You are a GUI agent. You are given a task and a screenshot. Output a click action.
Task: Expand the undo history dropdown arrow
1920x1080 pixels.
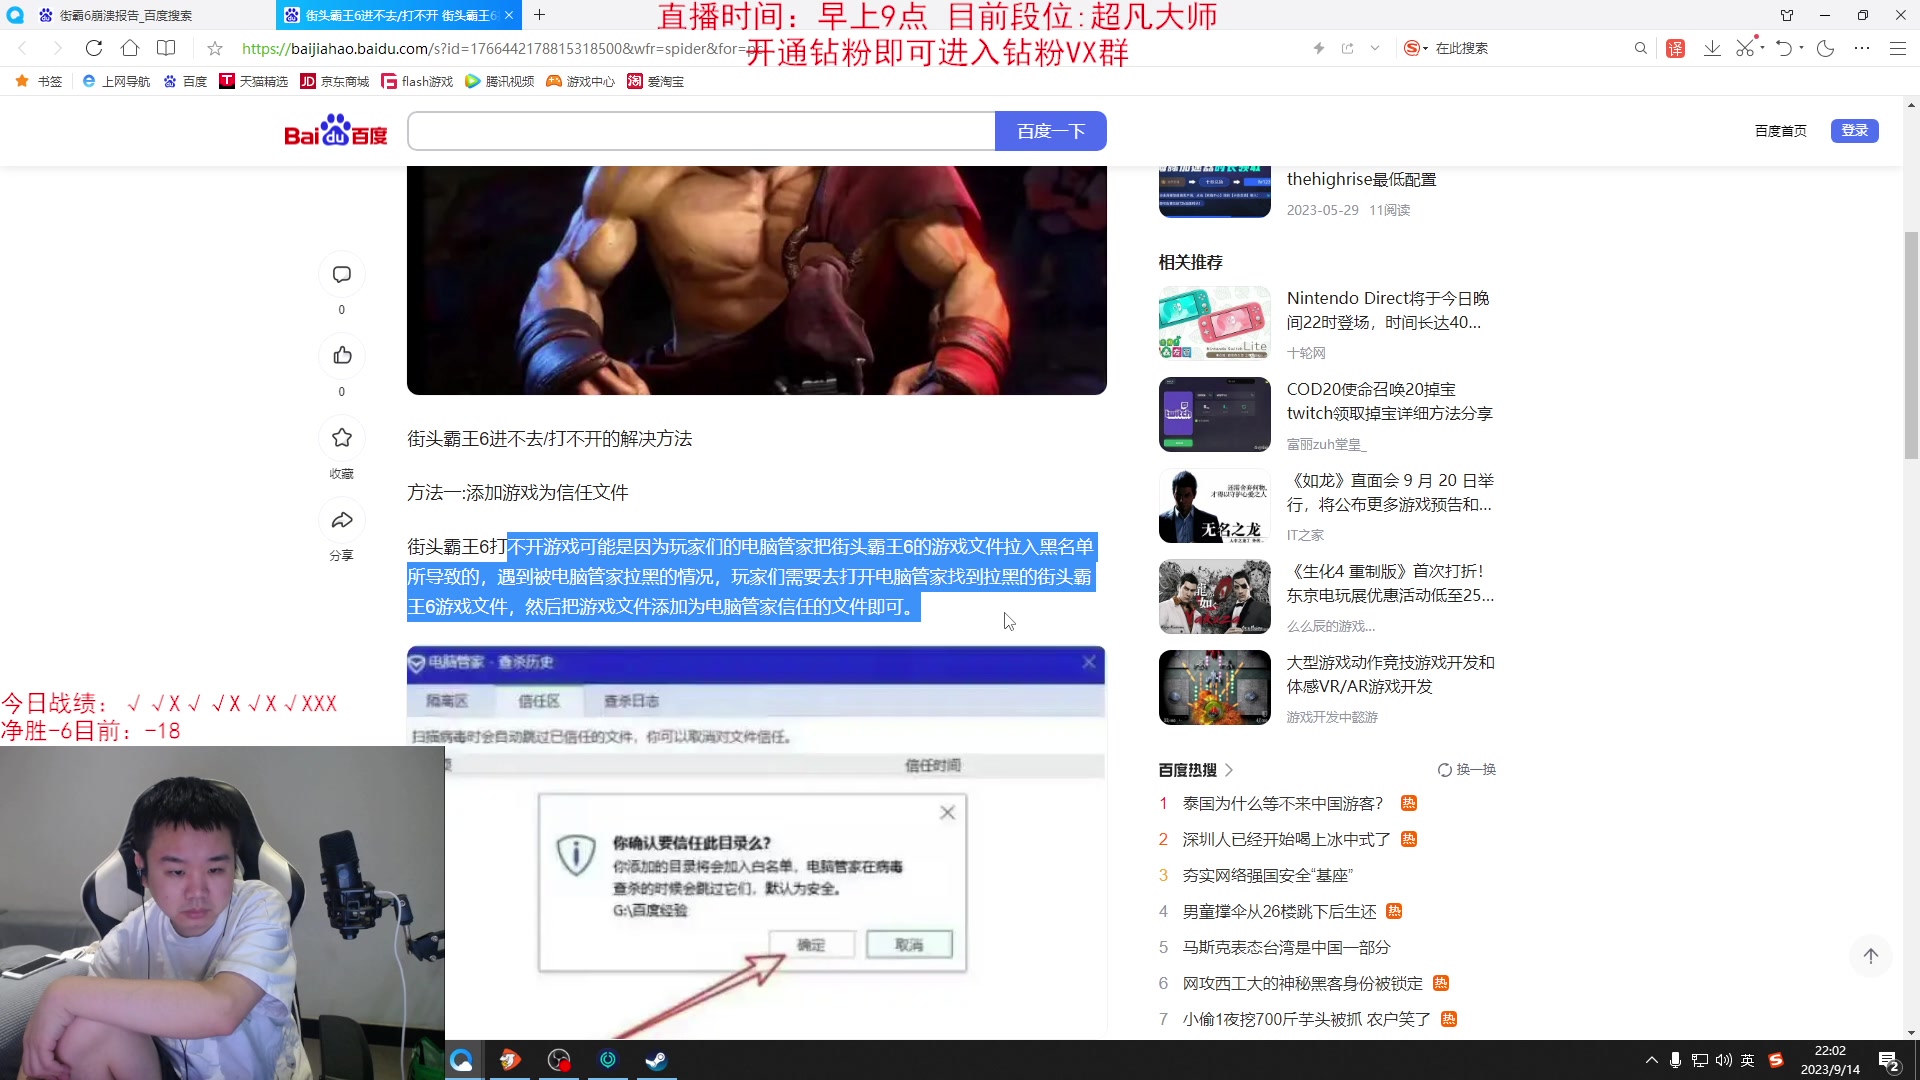click(1801, 47)
